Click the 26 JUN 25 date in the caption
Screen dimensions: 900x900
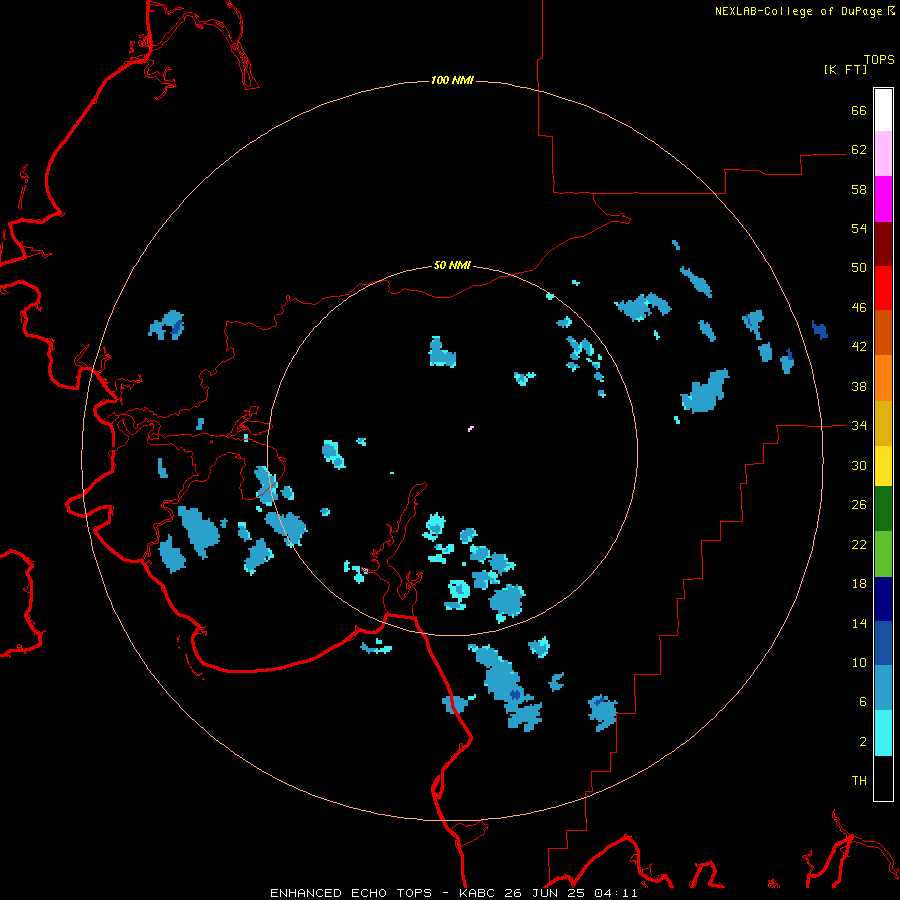coord(546,893)
